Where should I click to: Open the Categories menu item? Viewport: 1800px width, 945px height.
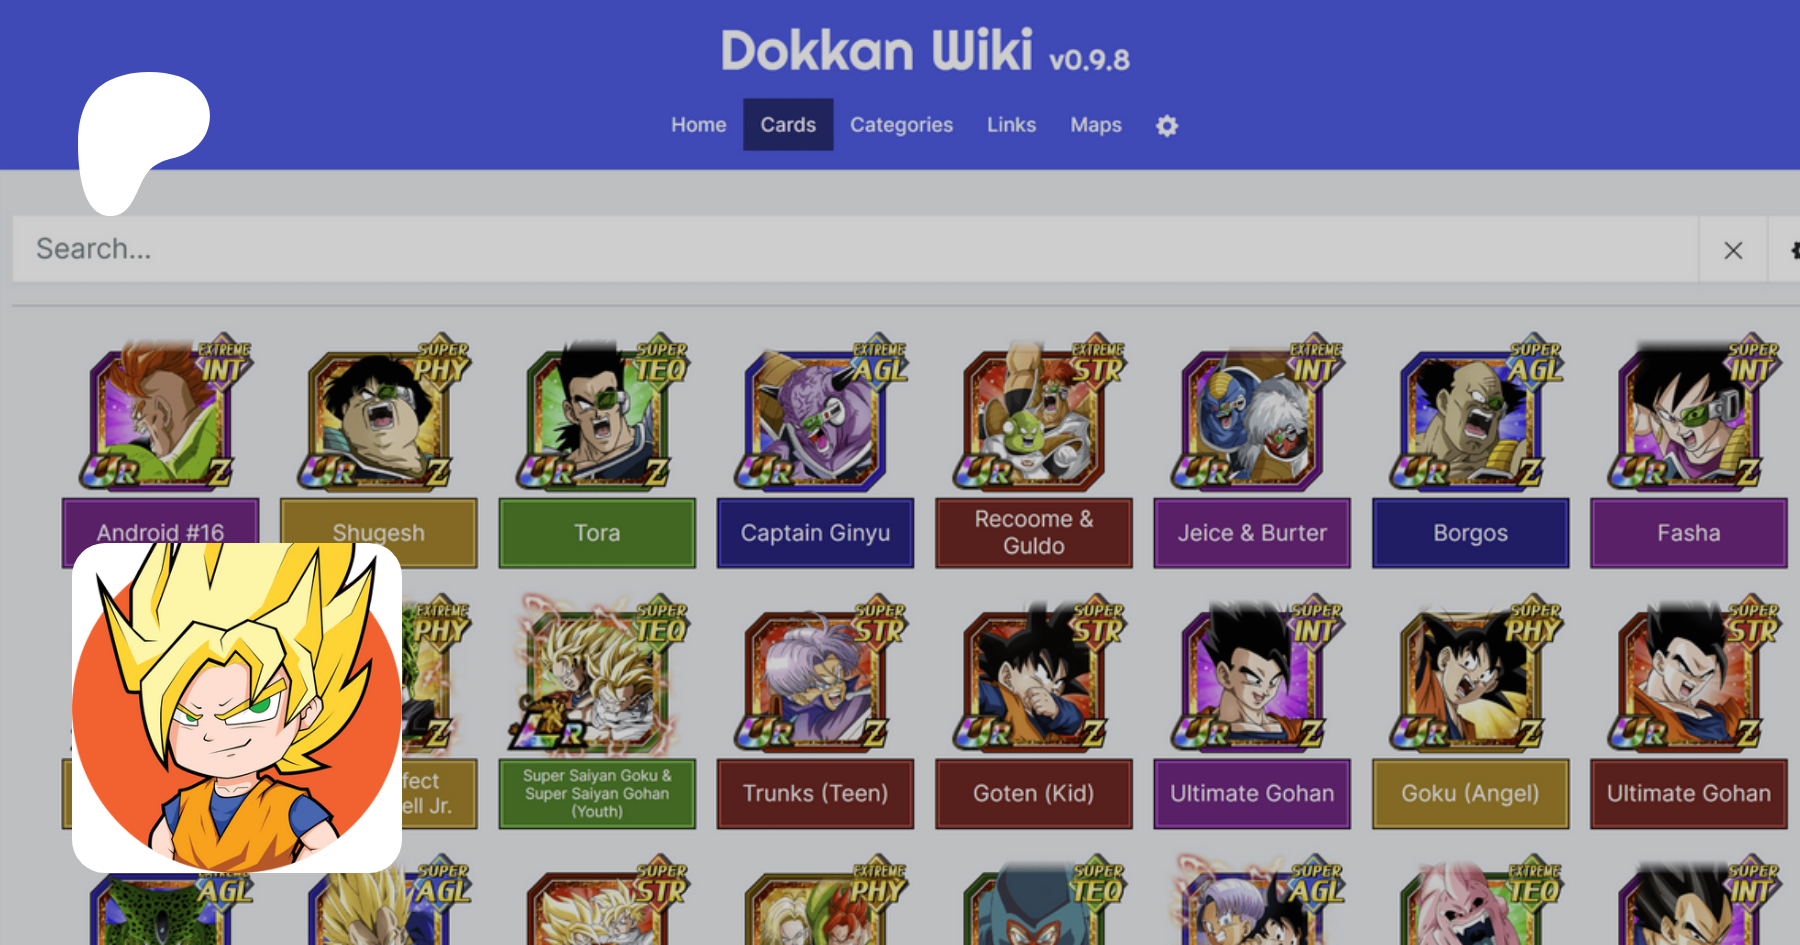(901, 125)
